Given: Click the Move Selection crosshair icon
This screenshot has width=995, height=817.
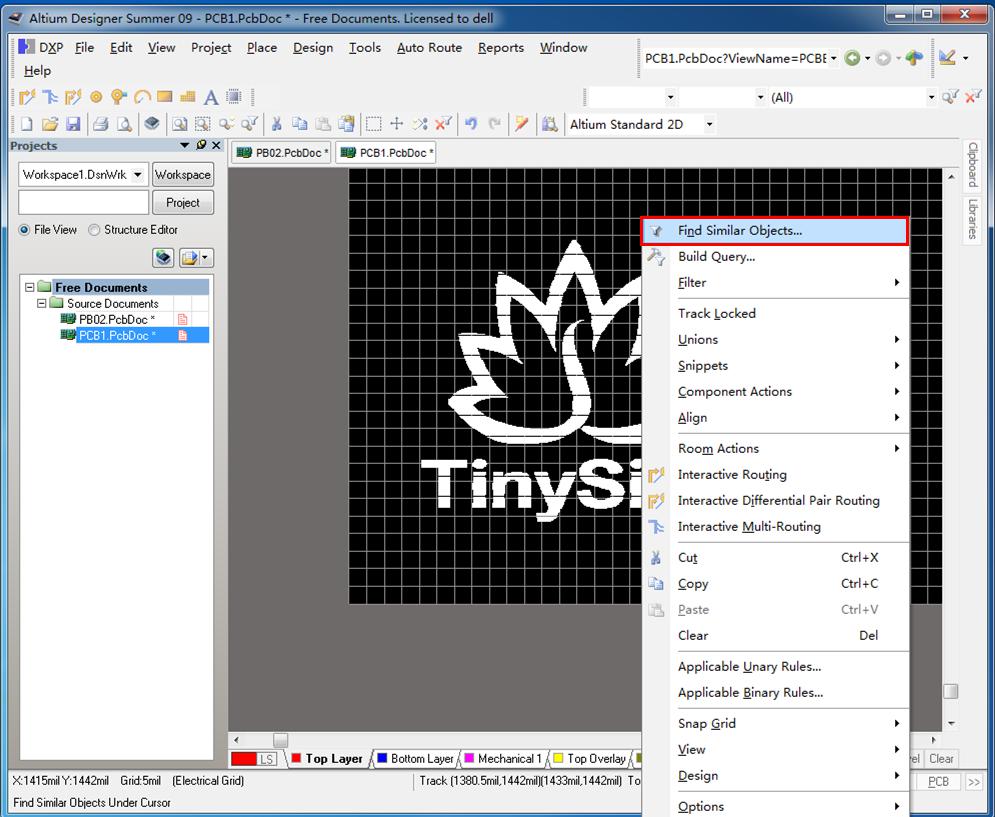Looking at the screenshot, I should click(x=397, y=124).
